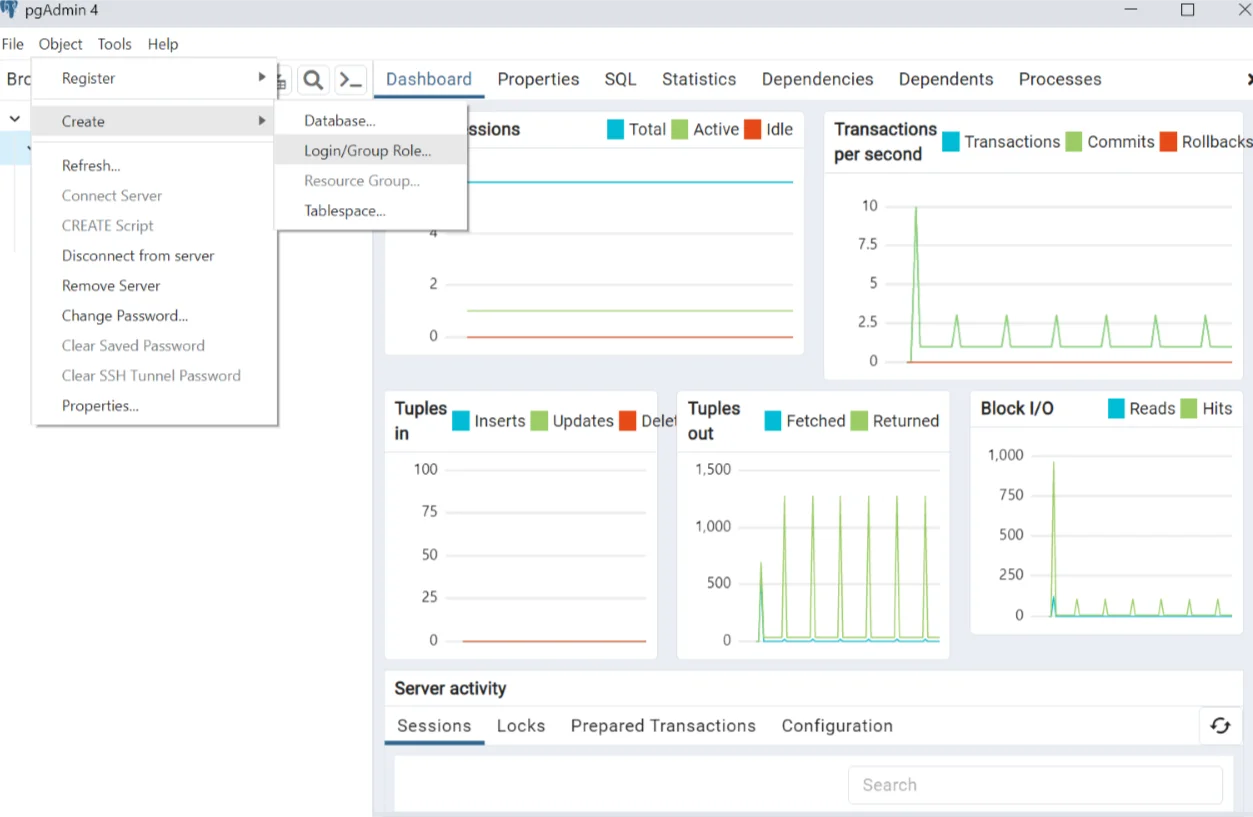Choose Change Password... entry

click(154, 316)
